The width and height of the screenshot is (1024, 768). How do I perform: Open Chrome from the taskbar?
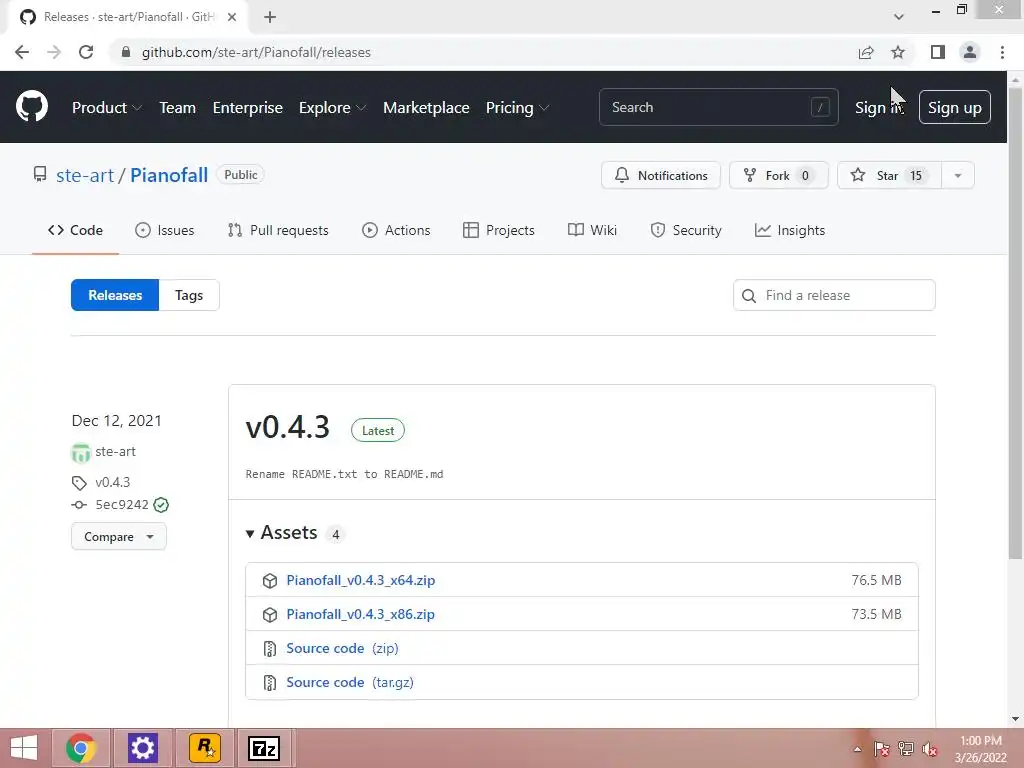(81, 748)
